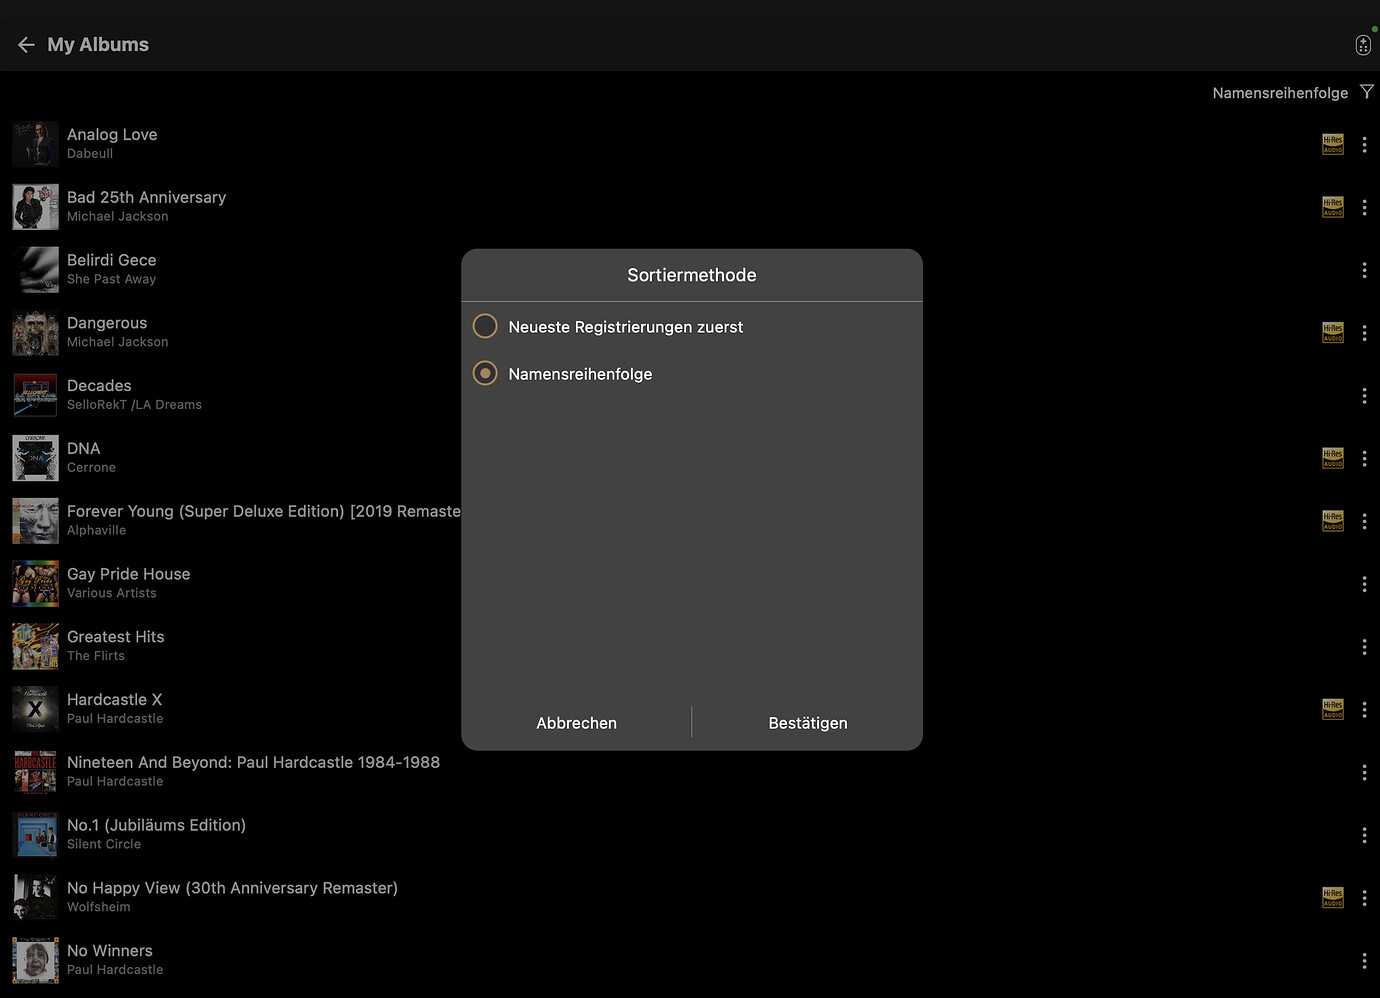Image resolution: width=1380 pixels, height=998 pixels.
Task: Select the Neueste Registrierungen zuerst radio button
Action: click(x=485, y=326)
